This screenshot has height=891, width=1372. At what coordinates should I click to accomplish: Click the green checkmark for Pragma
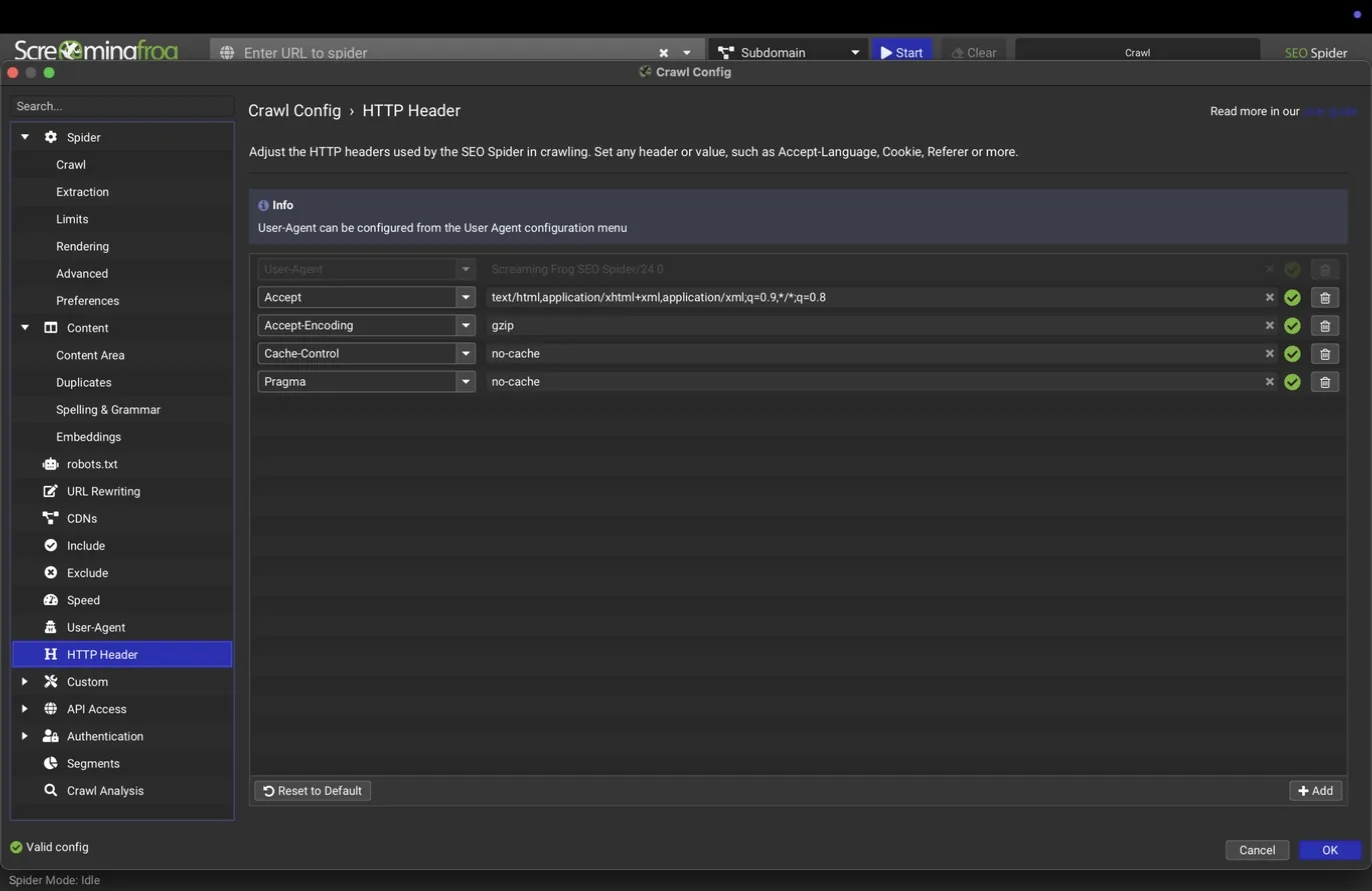point(1292,381)
